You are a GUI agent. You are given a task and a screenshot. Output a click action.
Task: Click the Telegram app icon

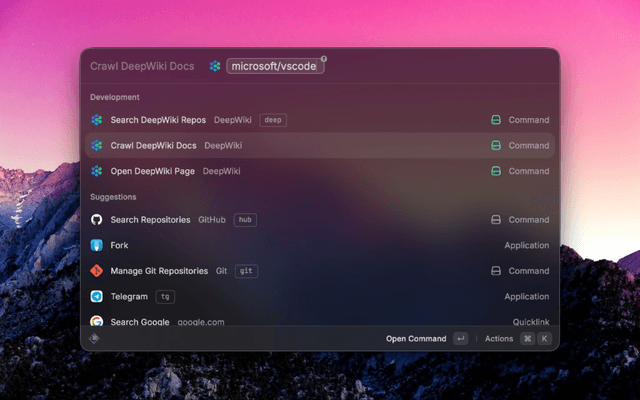click(97, 297)
